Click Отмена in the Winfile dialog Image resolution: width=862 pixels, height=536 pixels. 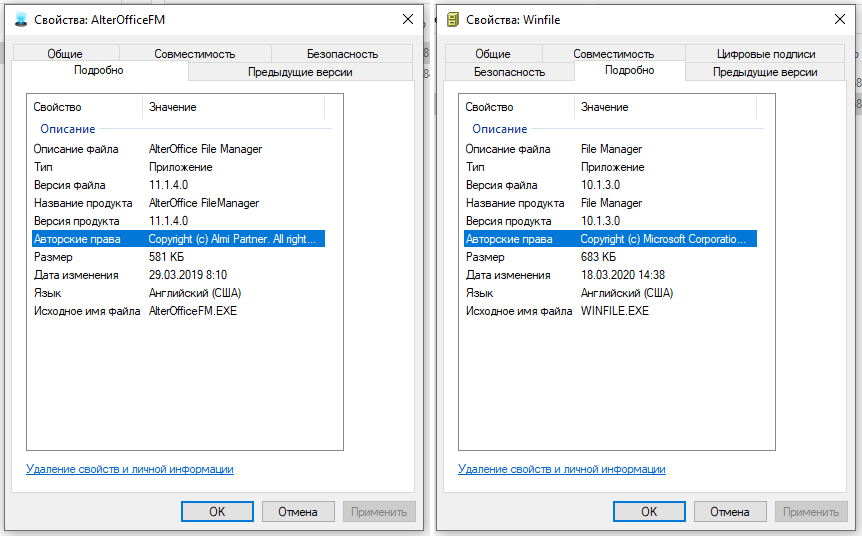coord(730,512)
